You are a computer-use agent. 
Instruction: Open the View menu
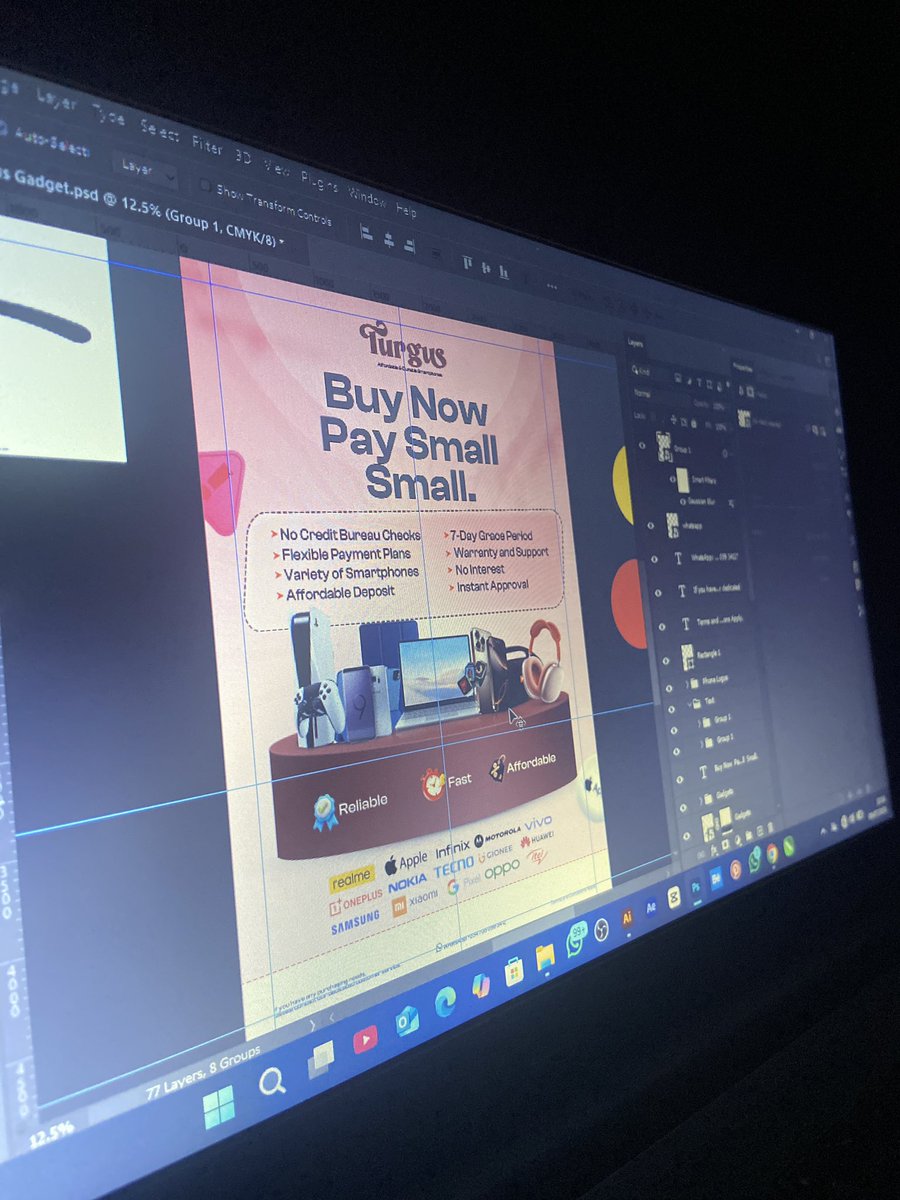[x=275, y=168]
